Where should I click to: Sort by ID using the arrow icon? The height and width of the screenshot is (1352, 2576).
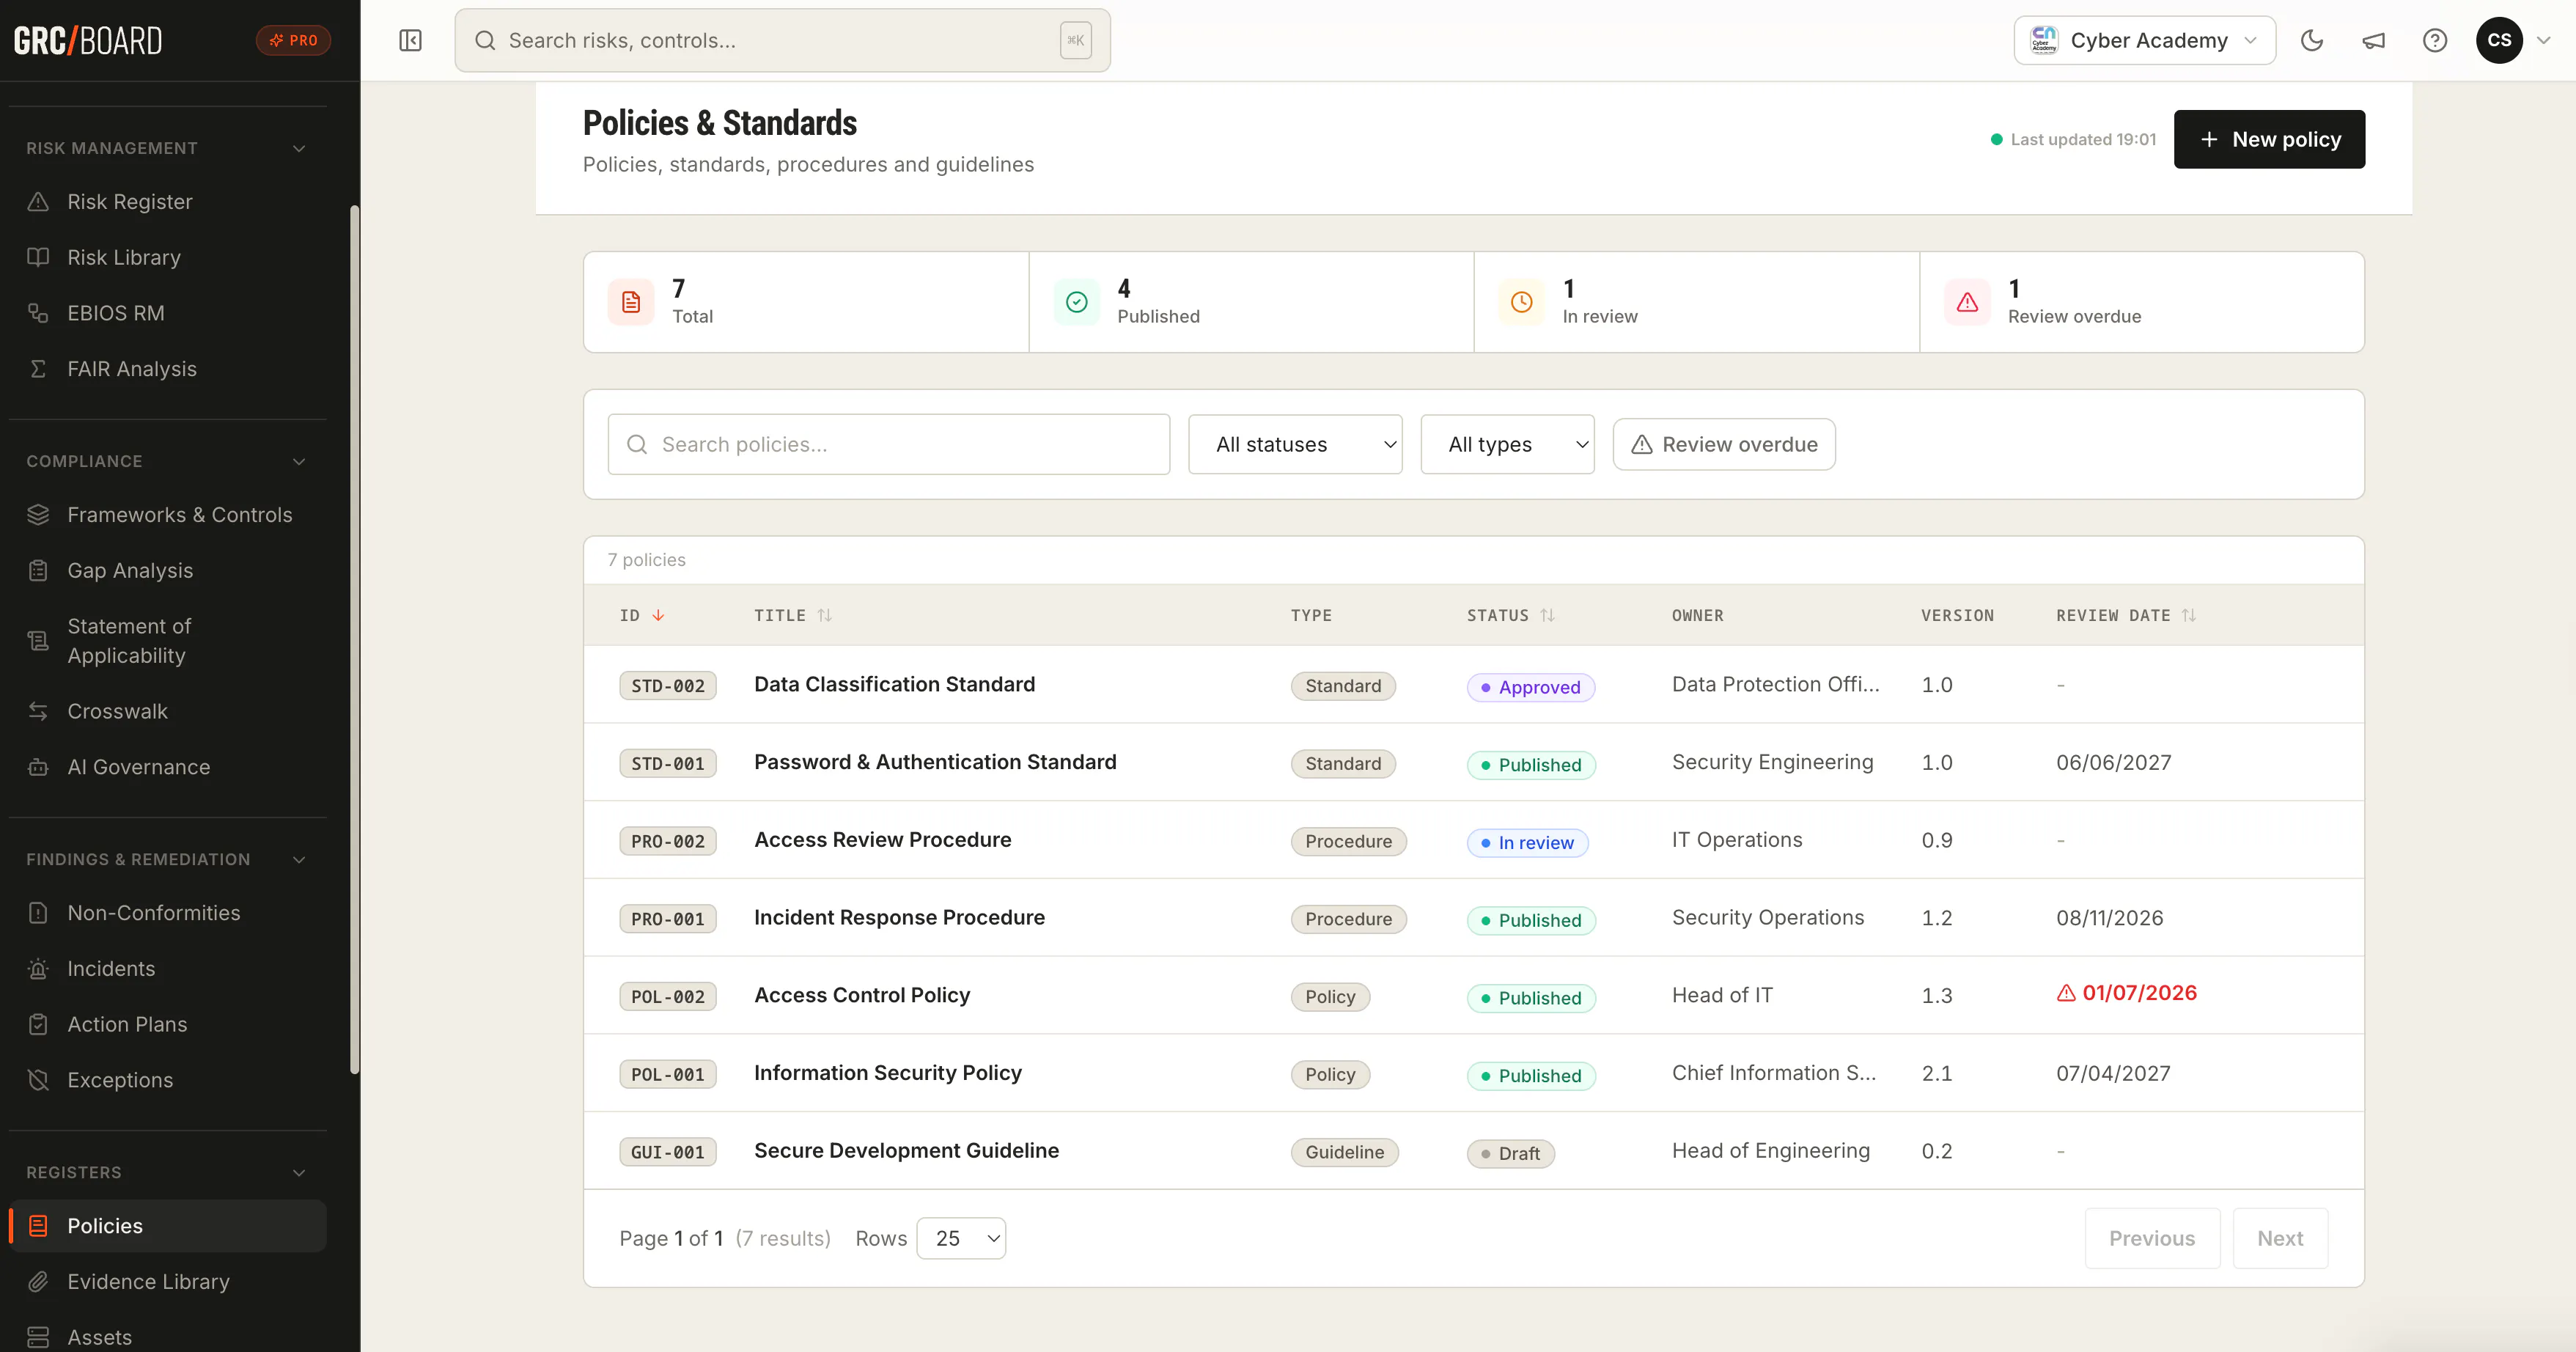(x=658, y=615)
